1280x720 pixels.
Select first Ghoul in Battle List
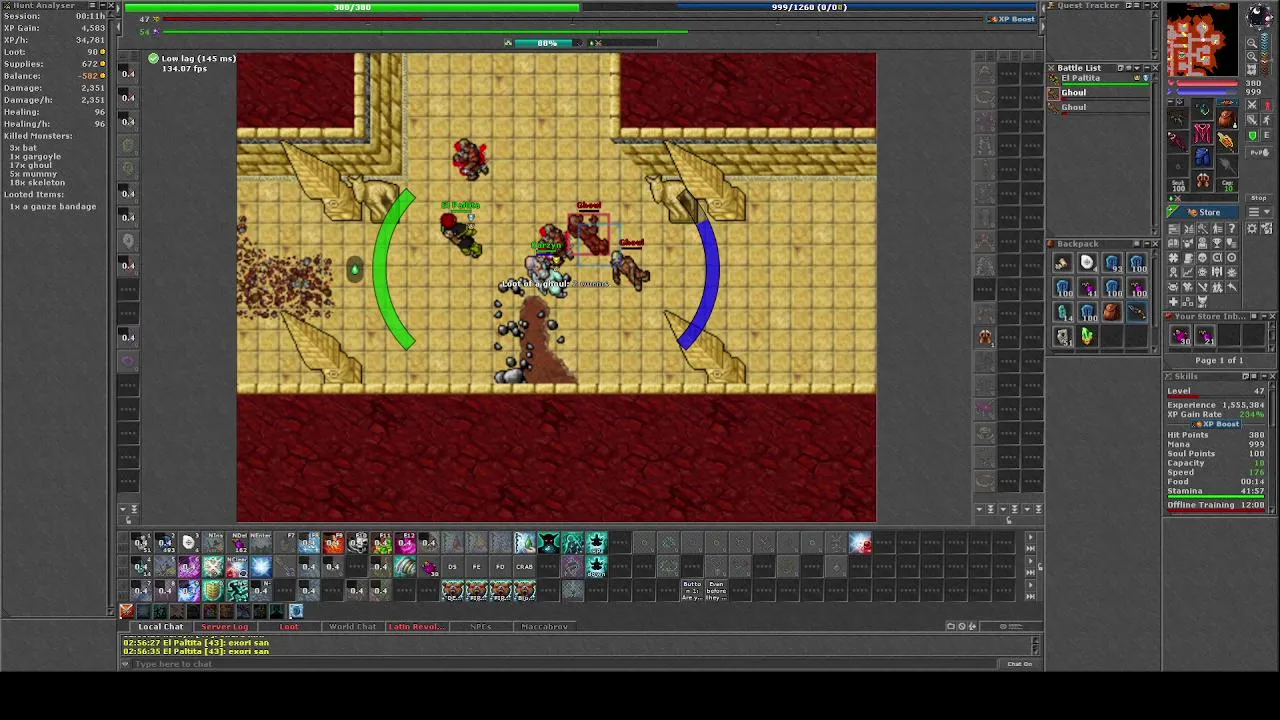point(1098,93)
